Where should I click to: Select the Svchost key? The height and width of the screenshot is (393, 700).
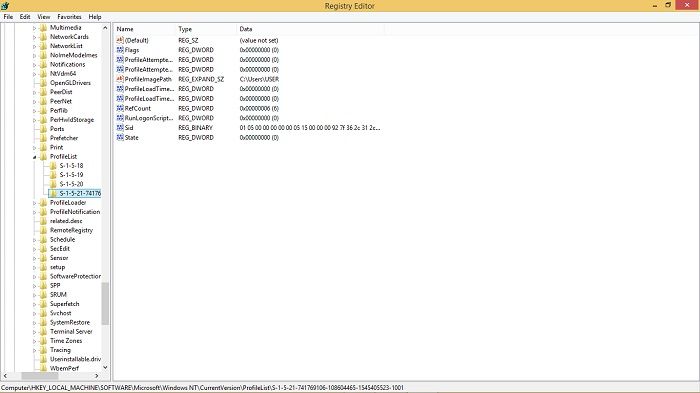[x=61, y=313]
